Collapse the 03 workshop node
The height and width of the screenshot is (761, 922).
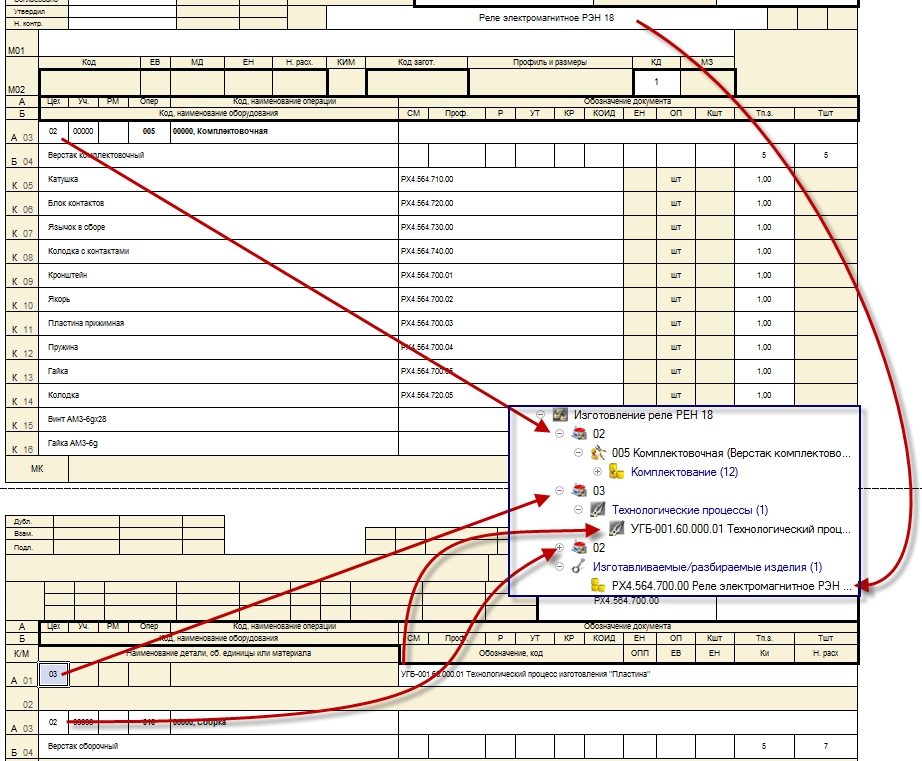click(559, 491)
